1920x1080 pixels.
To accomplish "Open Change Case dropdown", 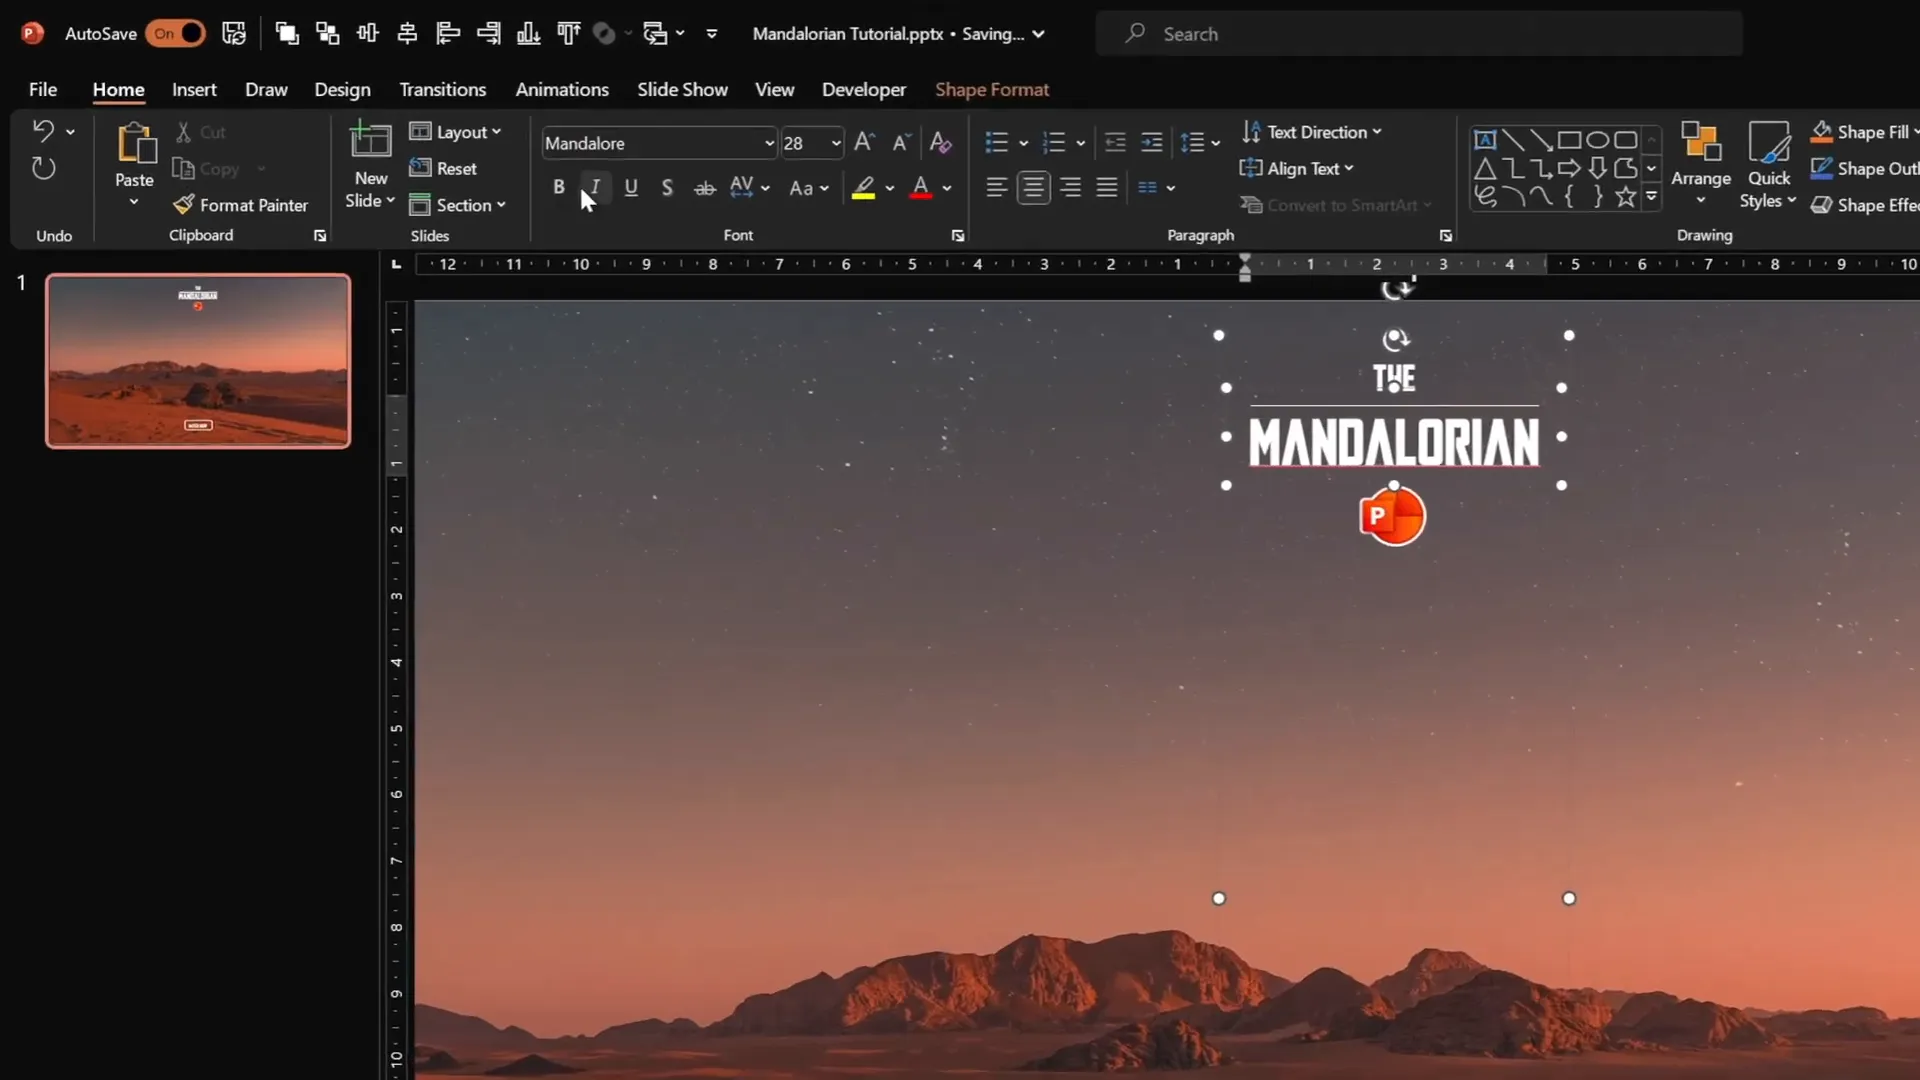I will pyautogui.click(x=809, y=187).
